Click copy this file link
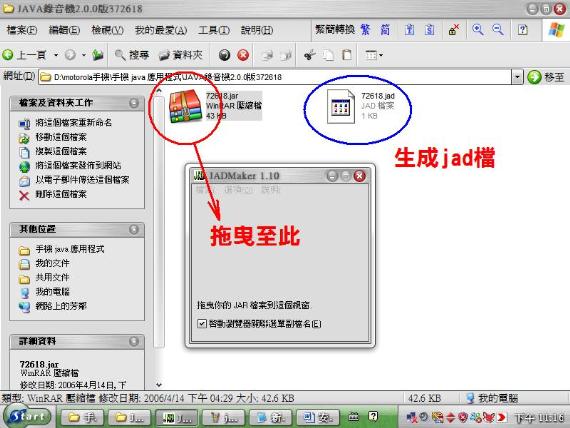The width and height of the screenshot is (570, 428). 61,151
